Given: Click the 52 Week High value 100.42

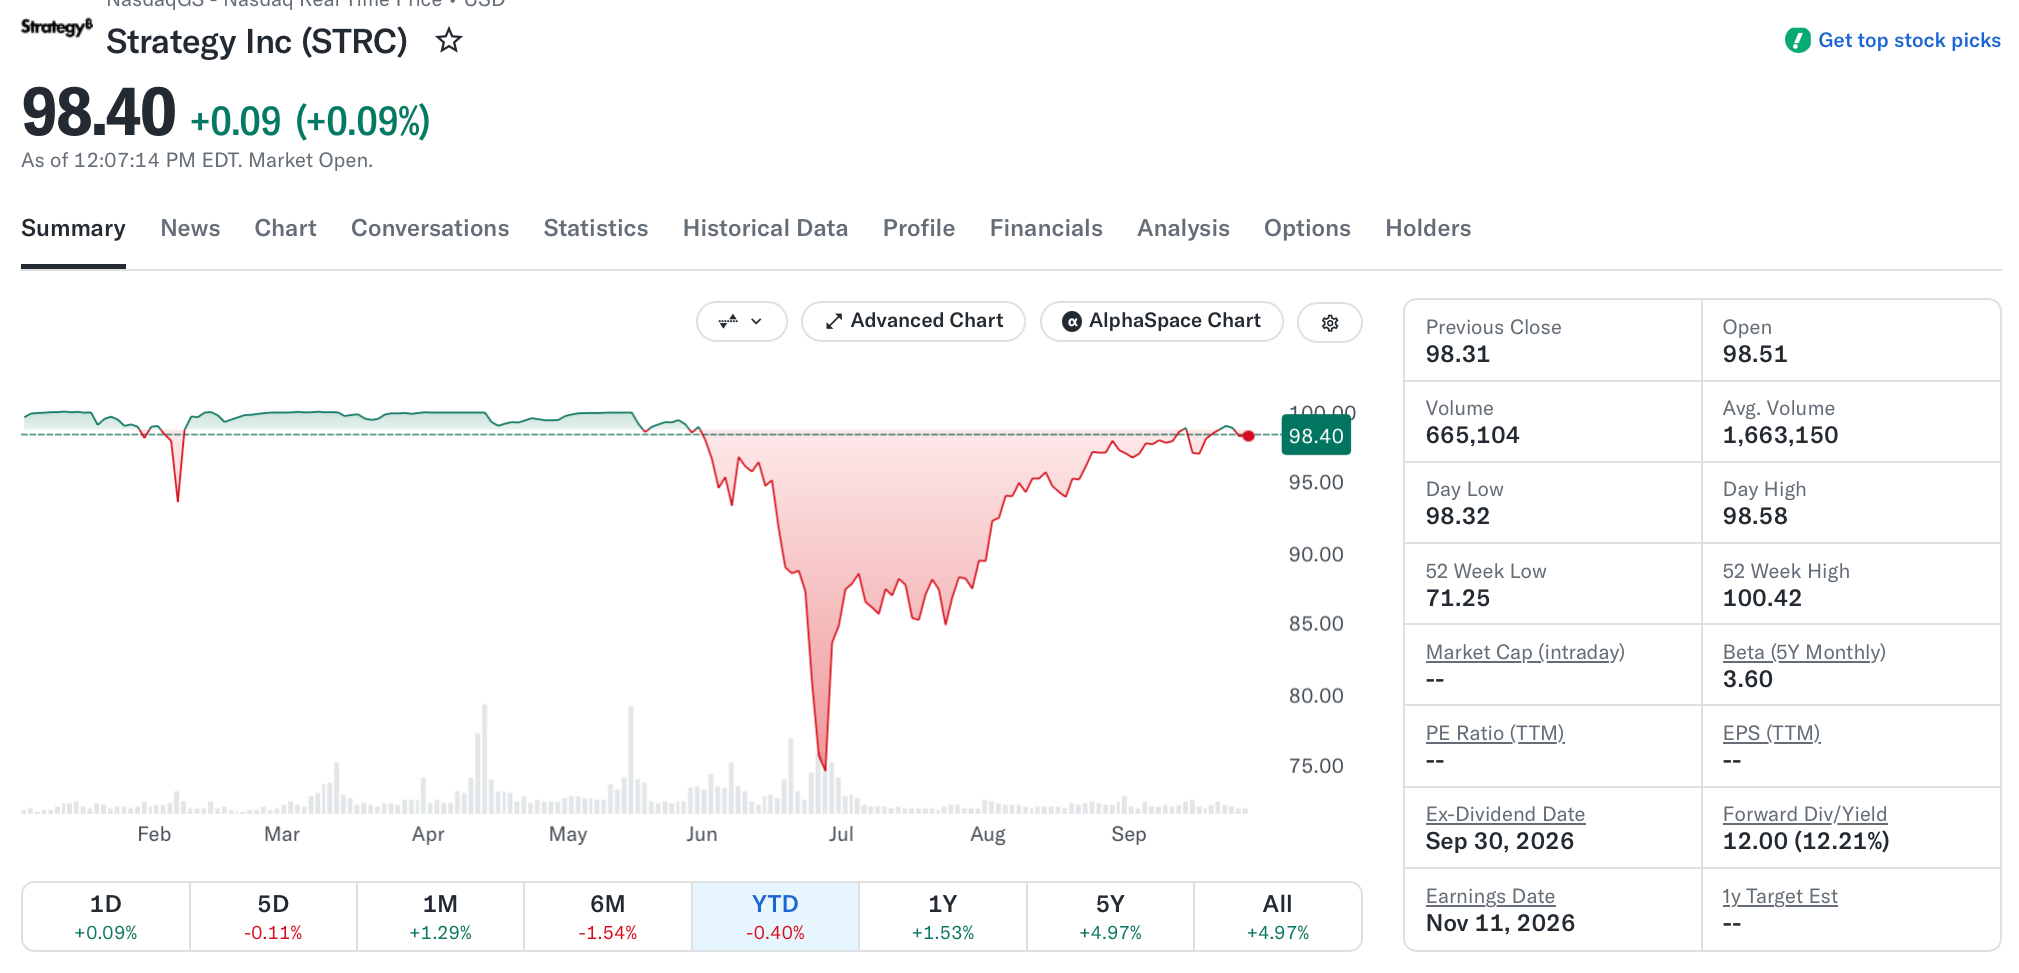Looking at the screenshot, I should 1762,598.
